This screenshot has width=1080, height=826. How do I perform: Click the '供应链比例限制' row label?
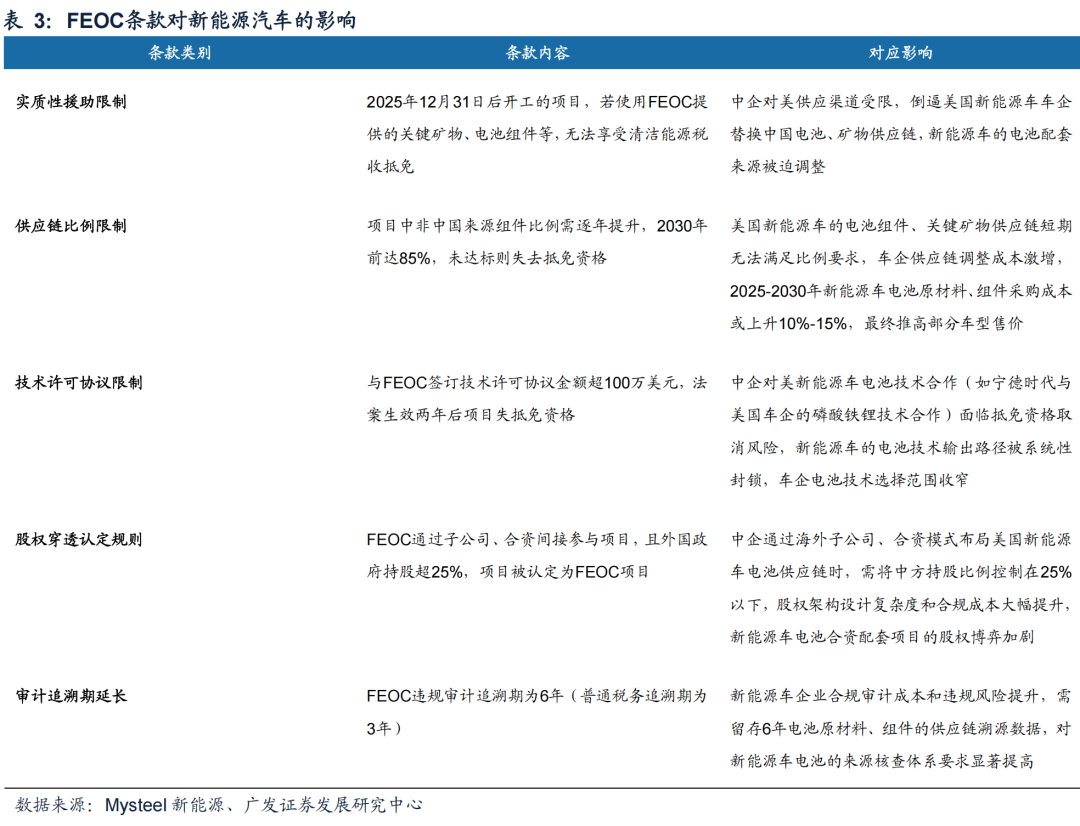pyautogui.click(x=71, y=226)
